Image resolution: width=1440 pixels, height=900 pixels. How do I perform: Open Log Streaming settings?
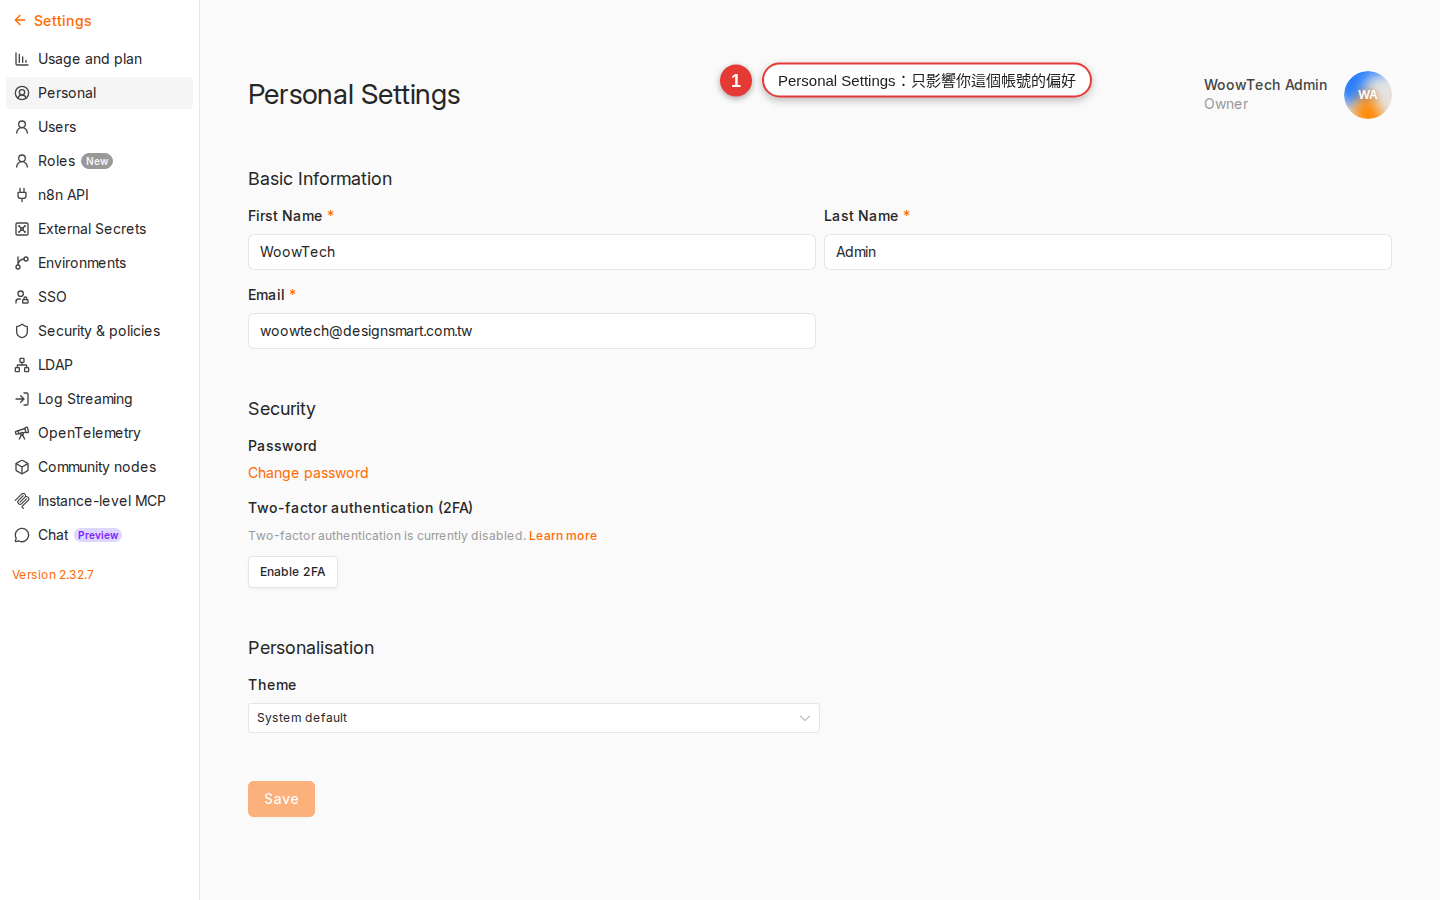[99, 399]
